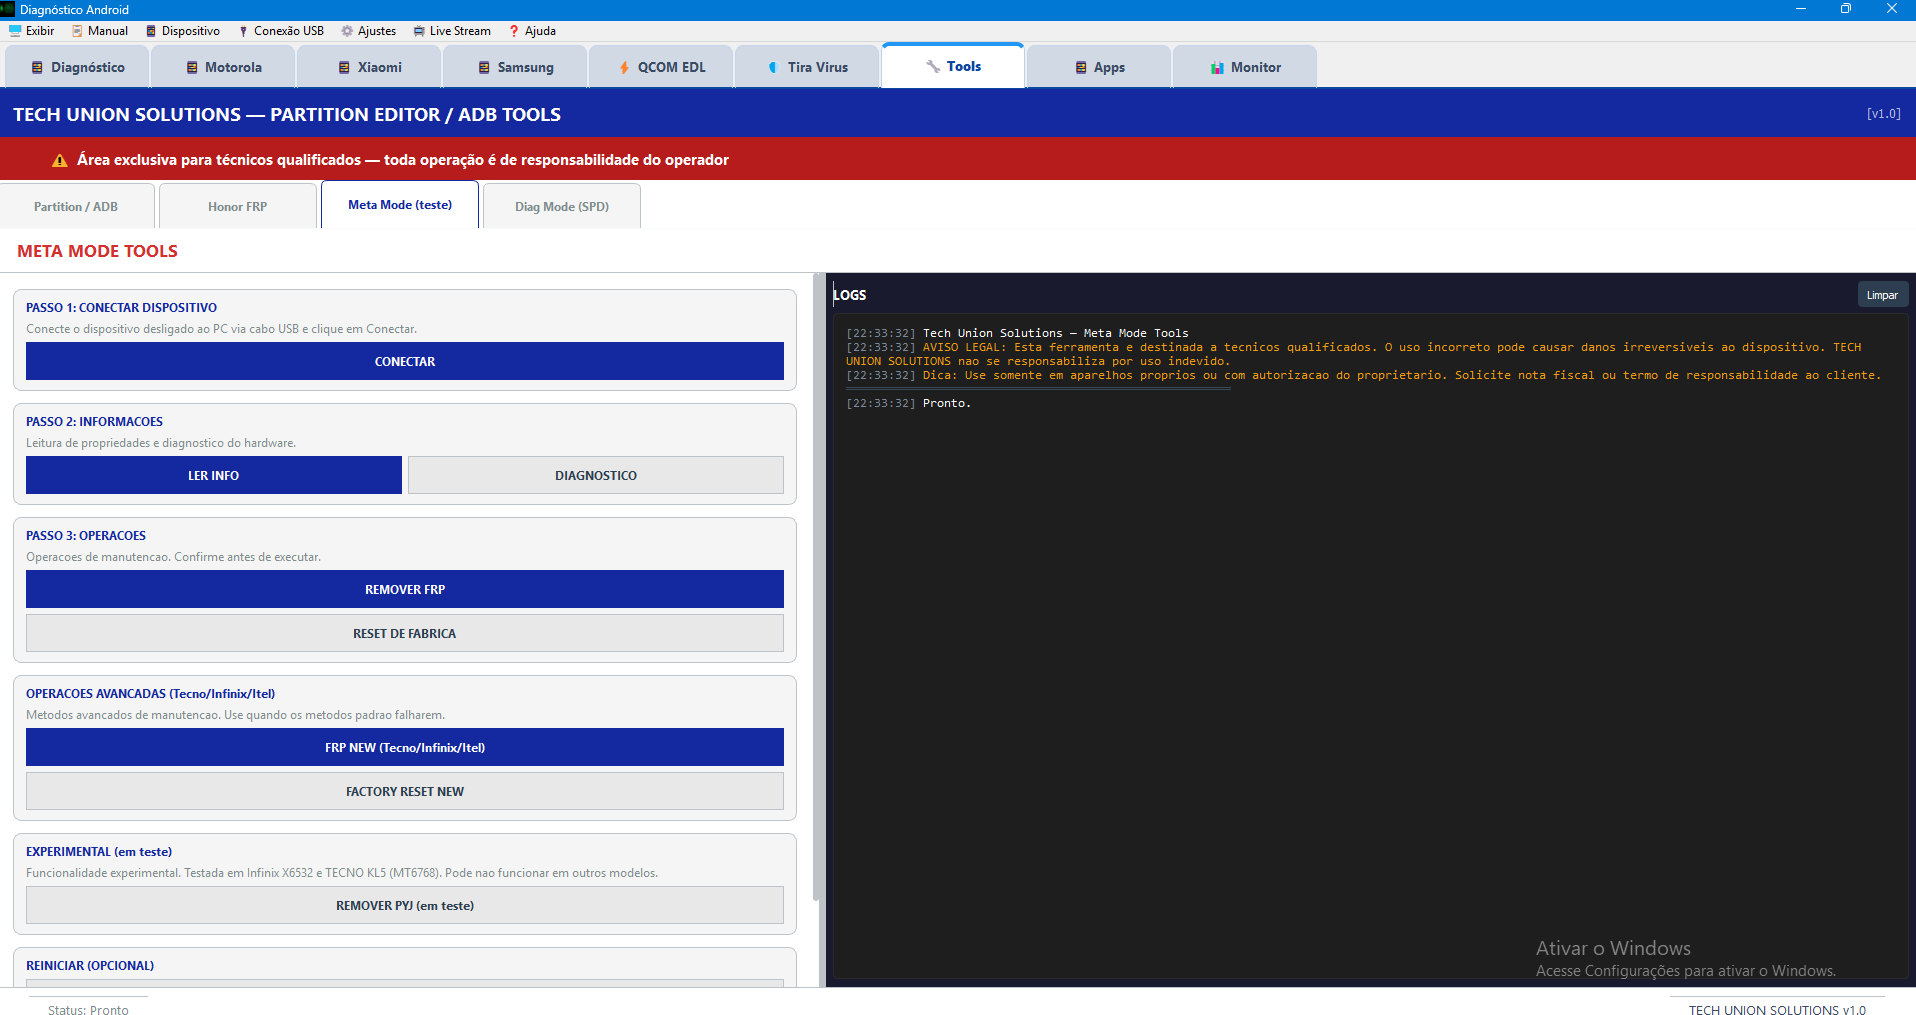Click the device icon beside Dispositivo

tap(151, 31)
